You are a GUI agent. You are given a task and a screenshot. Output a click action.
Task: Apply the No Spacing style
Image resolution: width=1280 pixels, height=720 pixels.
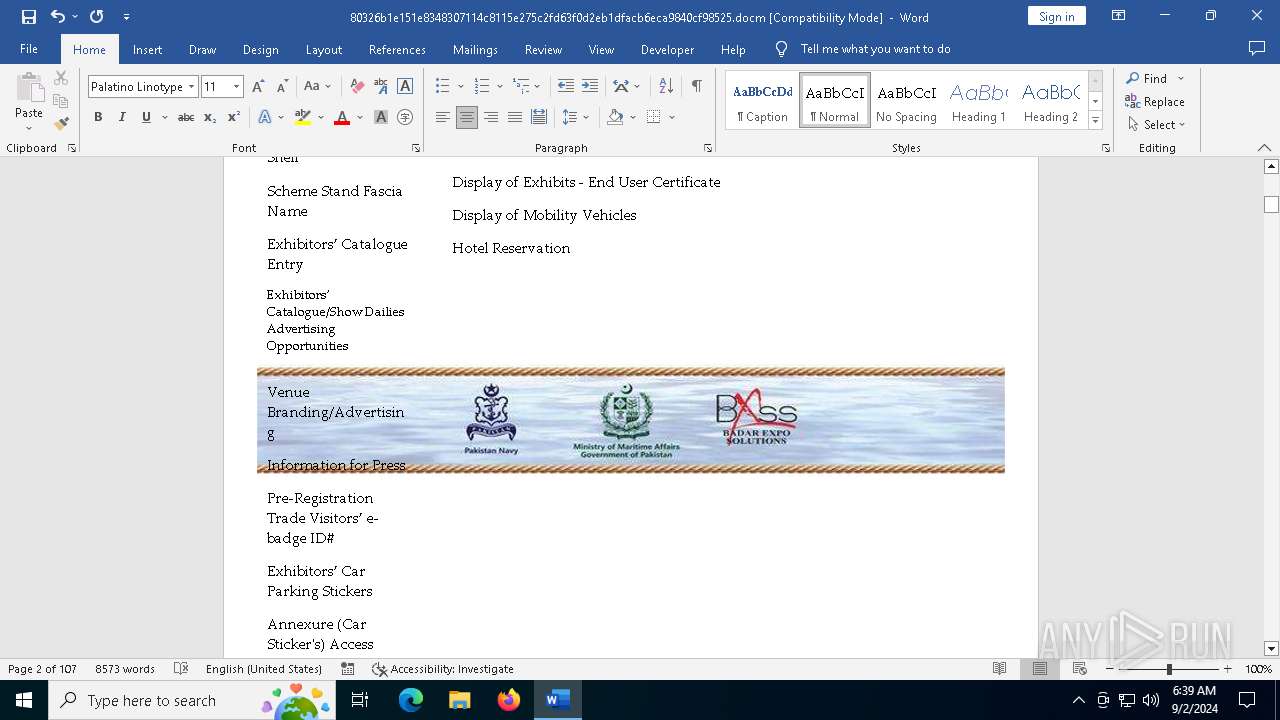pos(906,101)
